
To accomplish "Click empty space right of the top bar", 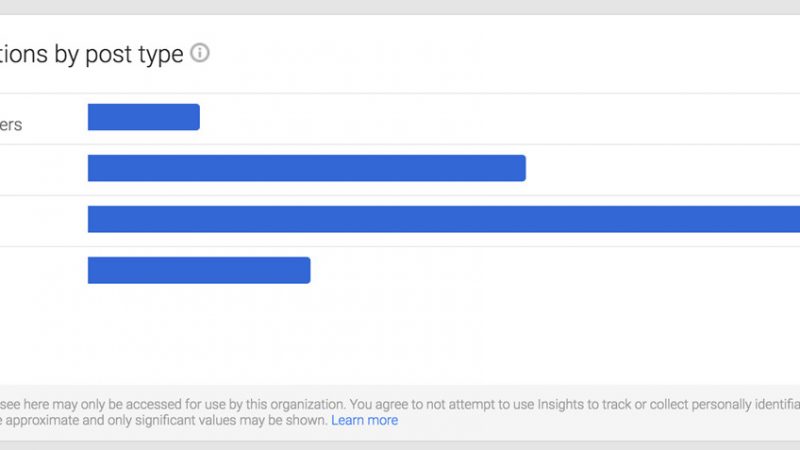I will pyautogui.click(x=500, y=118).
